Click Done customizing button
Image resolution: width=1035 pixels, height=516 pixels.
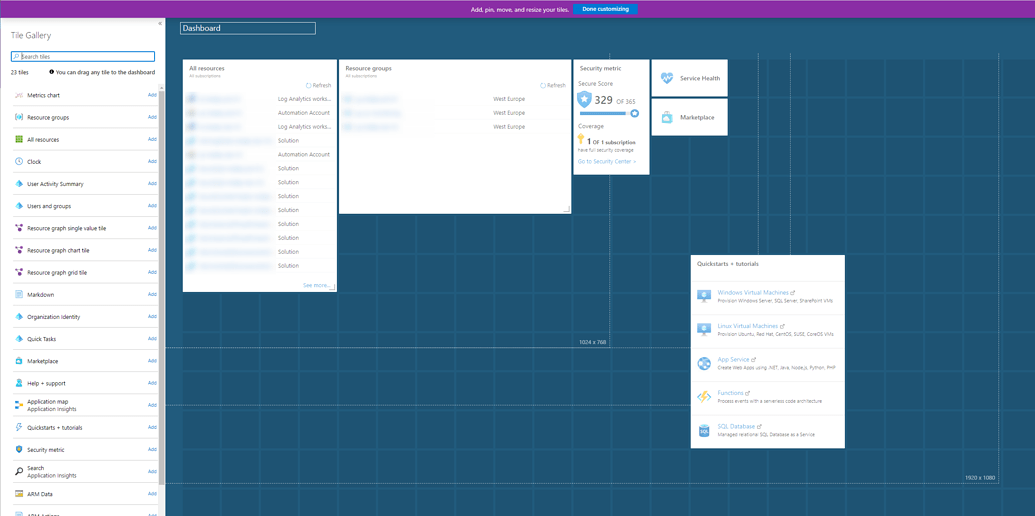point(605,9)
